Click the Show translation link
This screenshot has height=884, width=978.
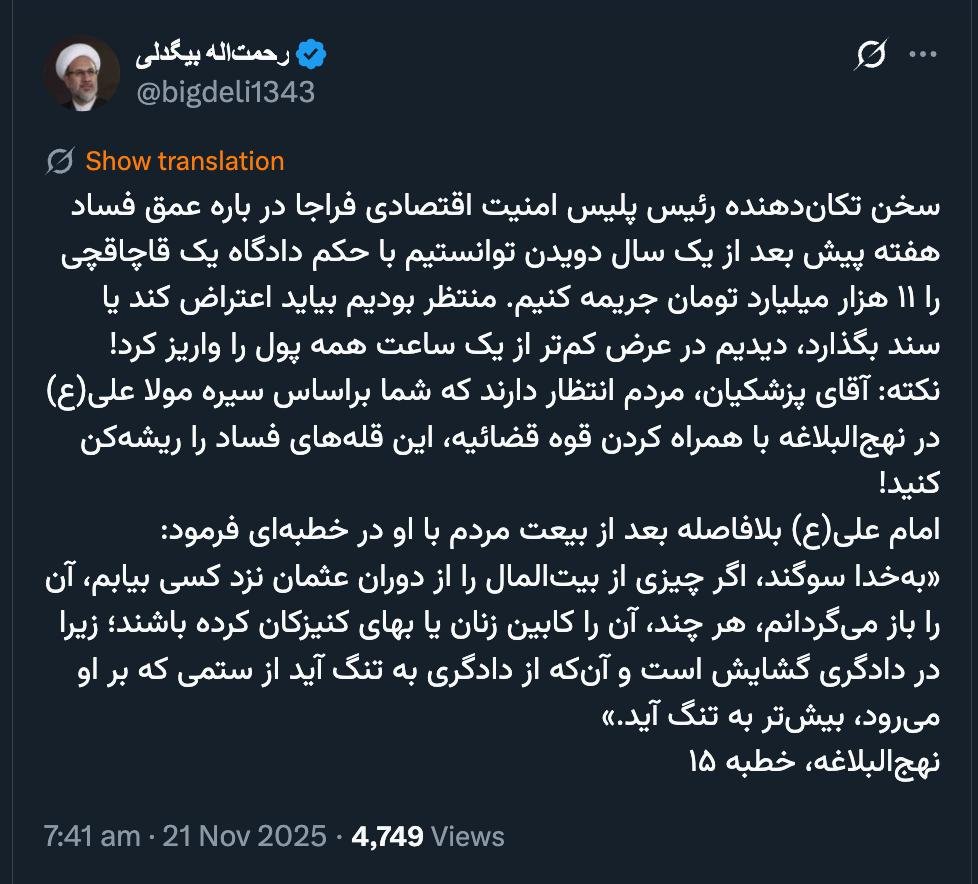tap(185, 161)
